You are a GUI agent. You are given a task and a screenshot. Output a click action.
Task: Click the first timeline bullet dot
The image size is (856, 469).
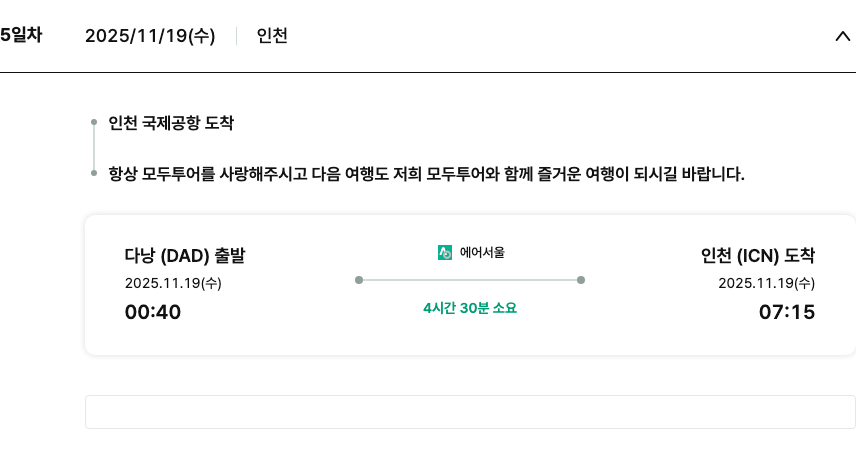click(94, 124)
